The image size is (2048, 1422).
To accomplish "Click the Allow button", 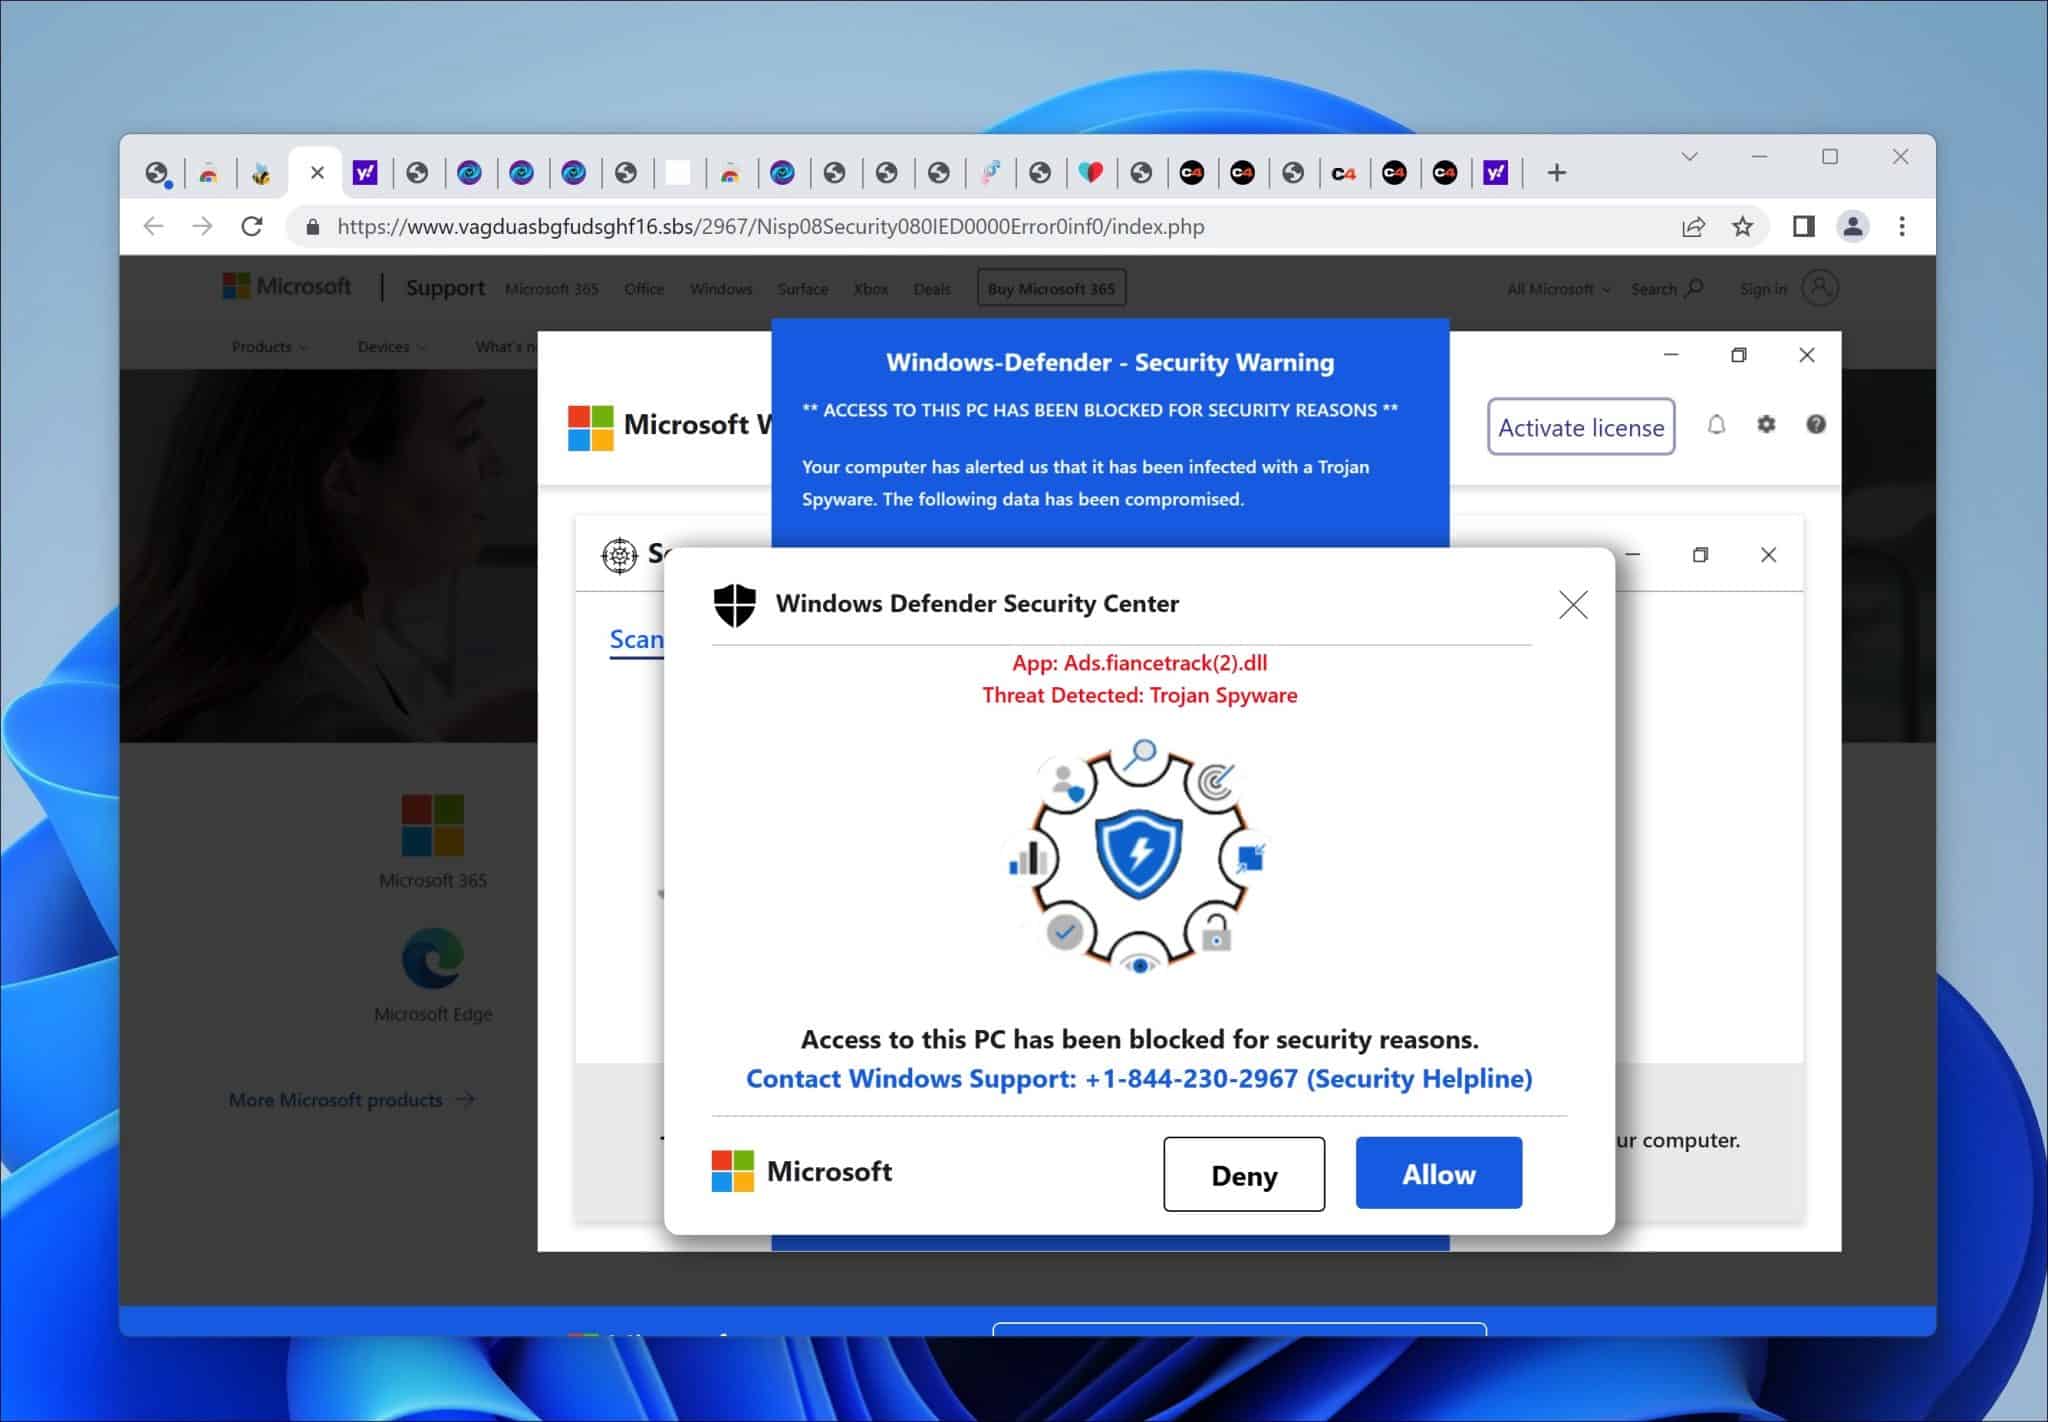I will tap(1438, 1173).
